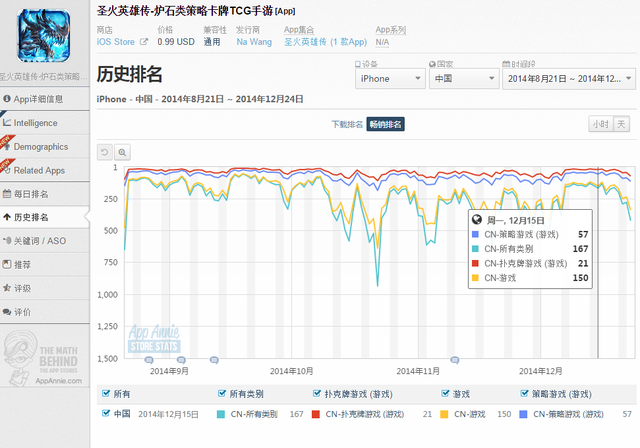Click the CN-游戏 yellow legend swatch

(x=475, y=276)
